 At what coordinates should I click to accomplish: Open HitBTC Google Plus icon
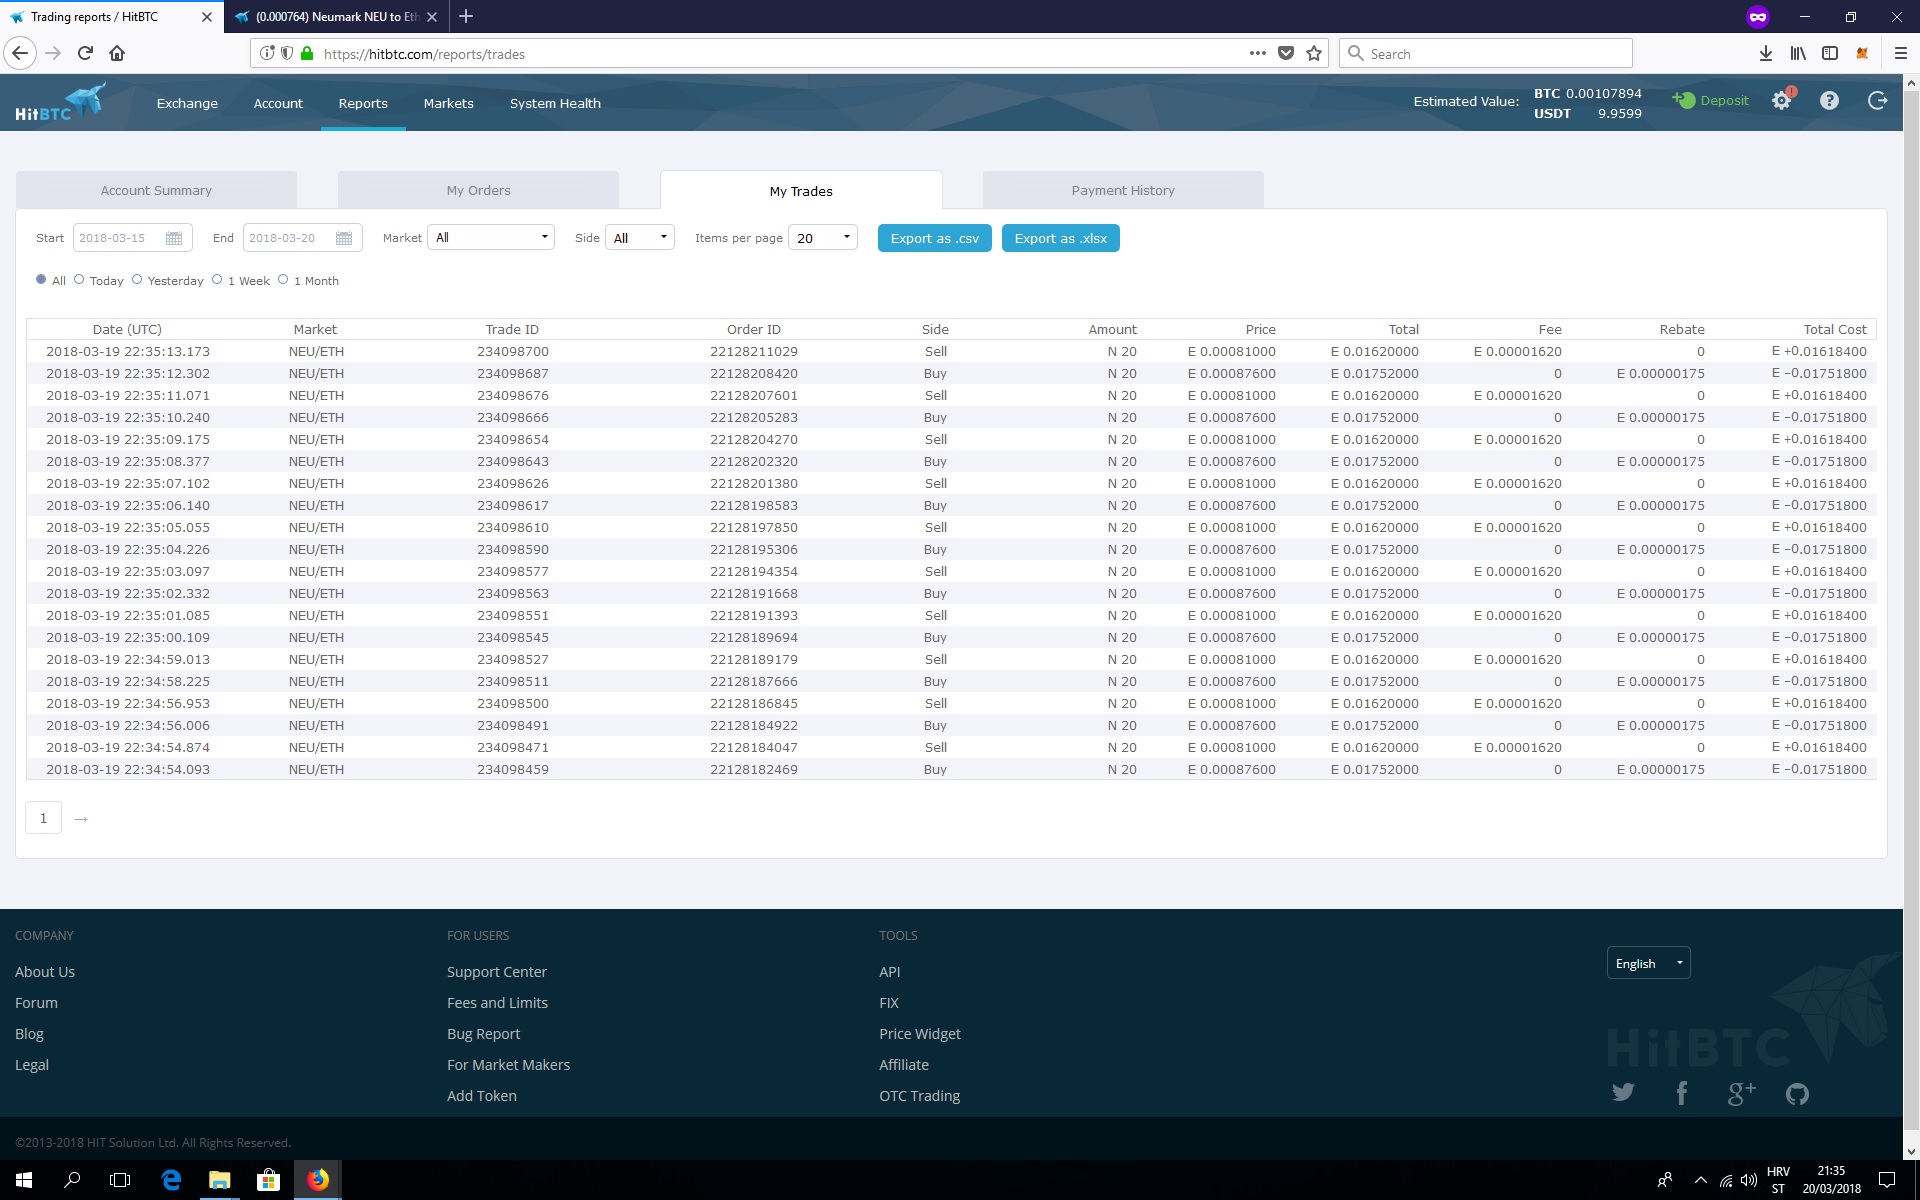coord(1741,1094)
